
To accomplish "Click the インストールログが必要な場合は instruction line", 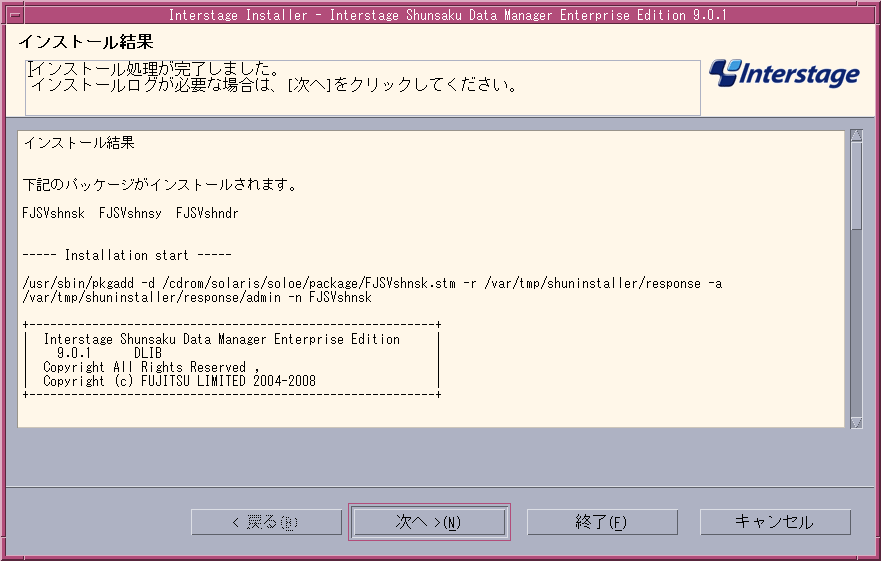I will (274, 85).
